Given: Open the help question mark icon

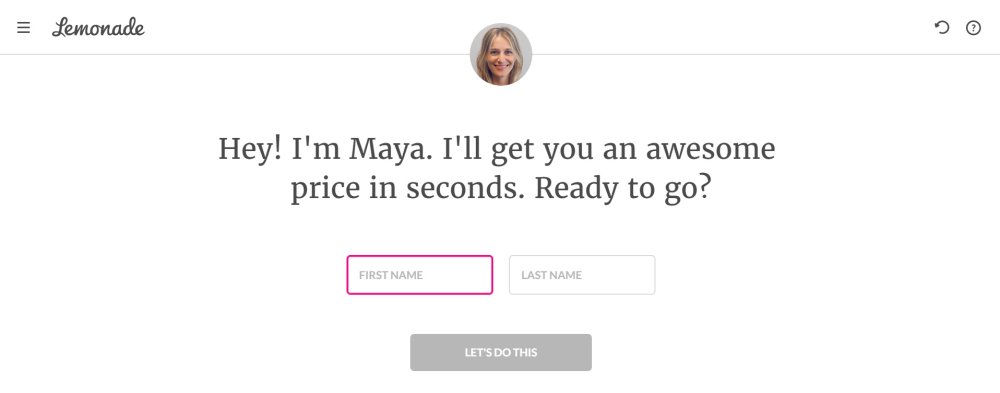Looking at the screenshot, I should [973, 27].
